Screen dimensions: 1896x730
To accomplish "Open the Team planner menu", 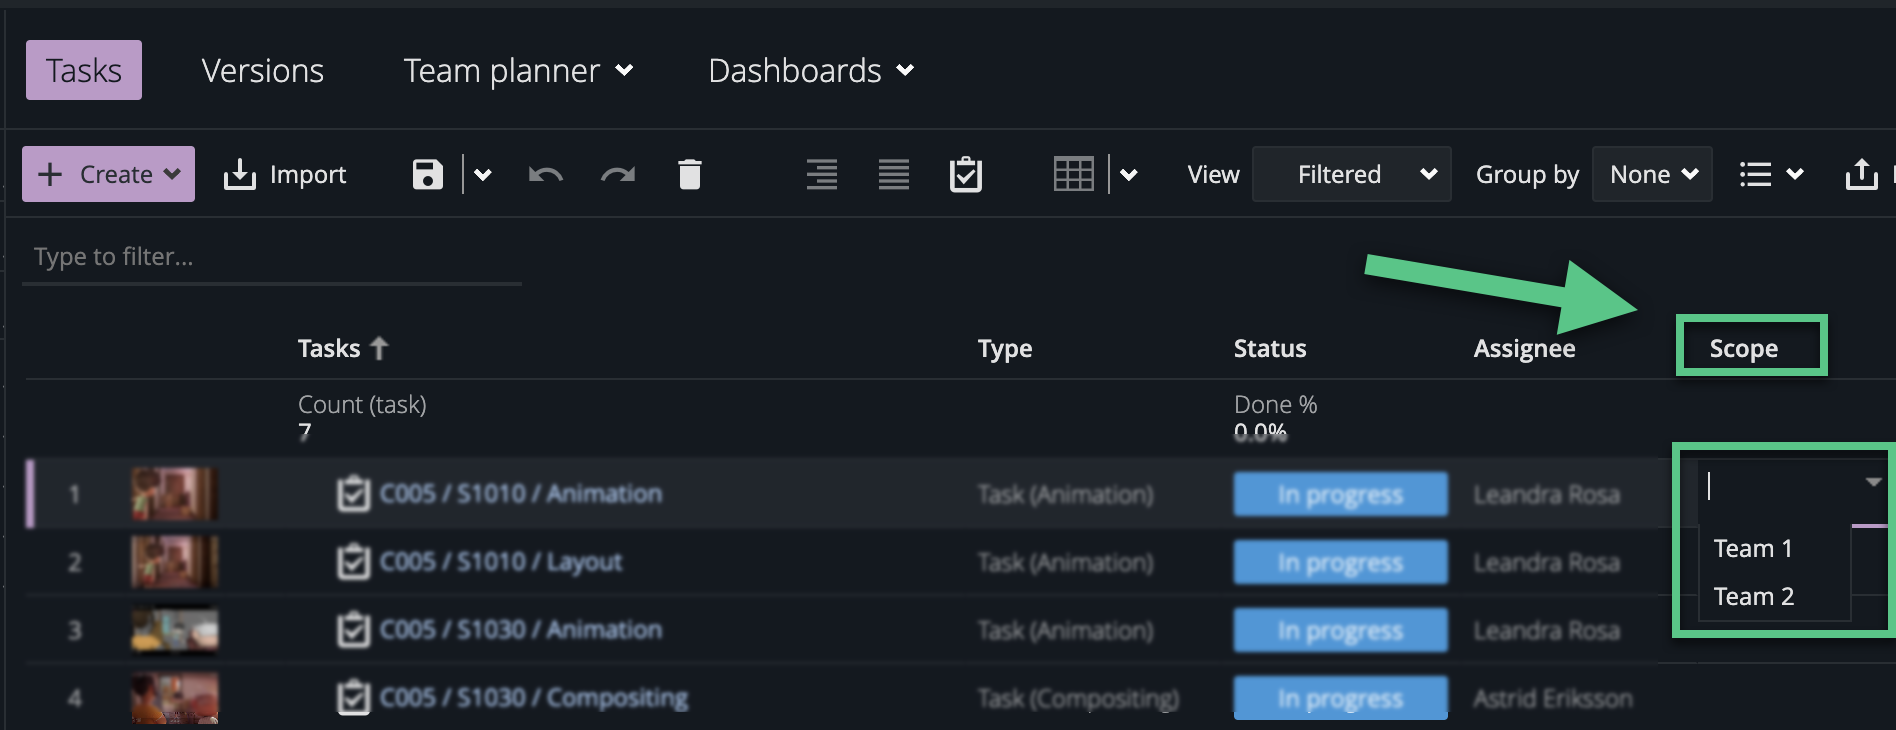I will point(518,70).
